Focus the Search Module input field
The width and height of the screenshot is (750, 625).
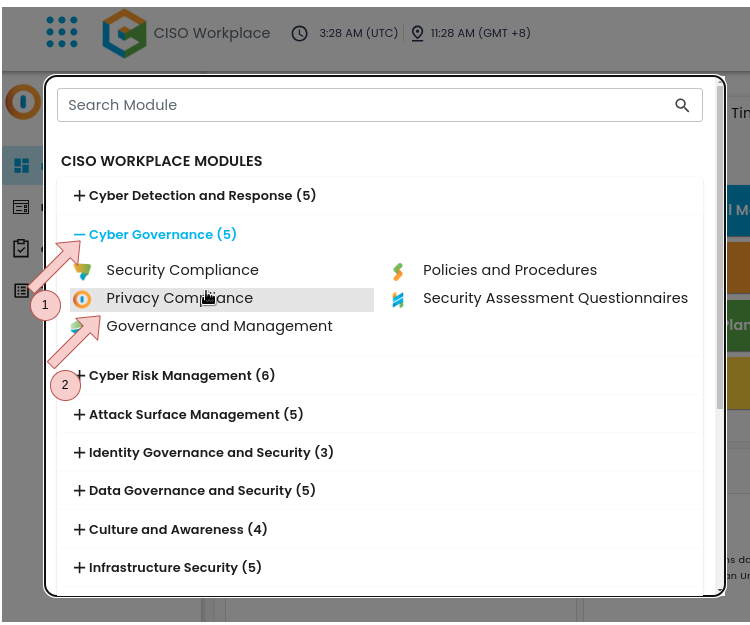pos(380,105)
